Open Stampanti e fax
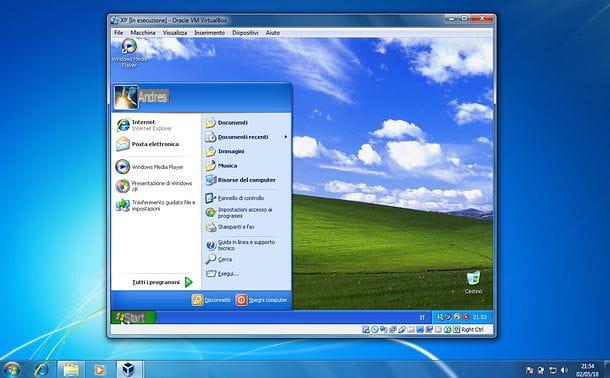 [x=230, y=227]
